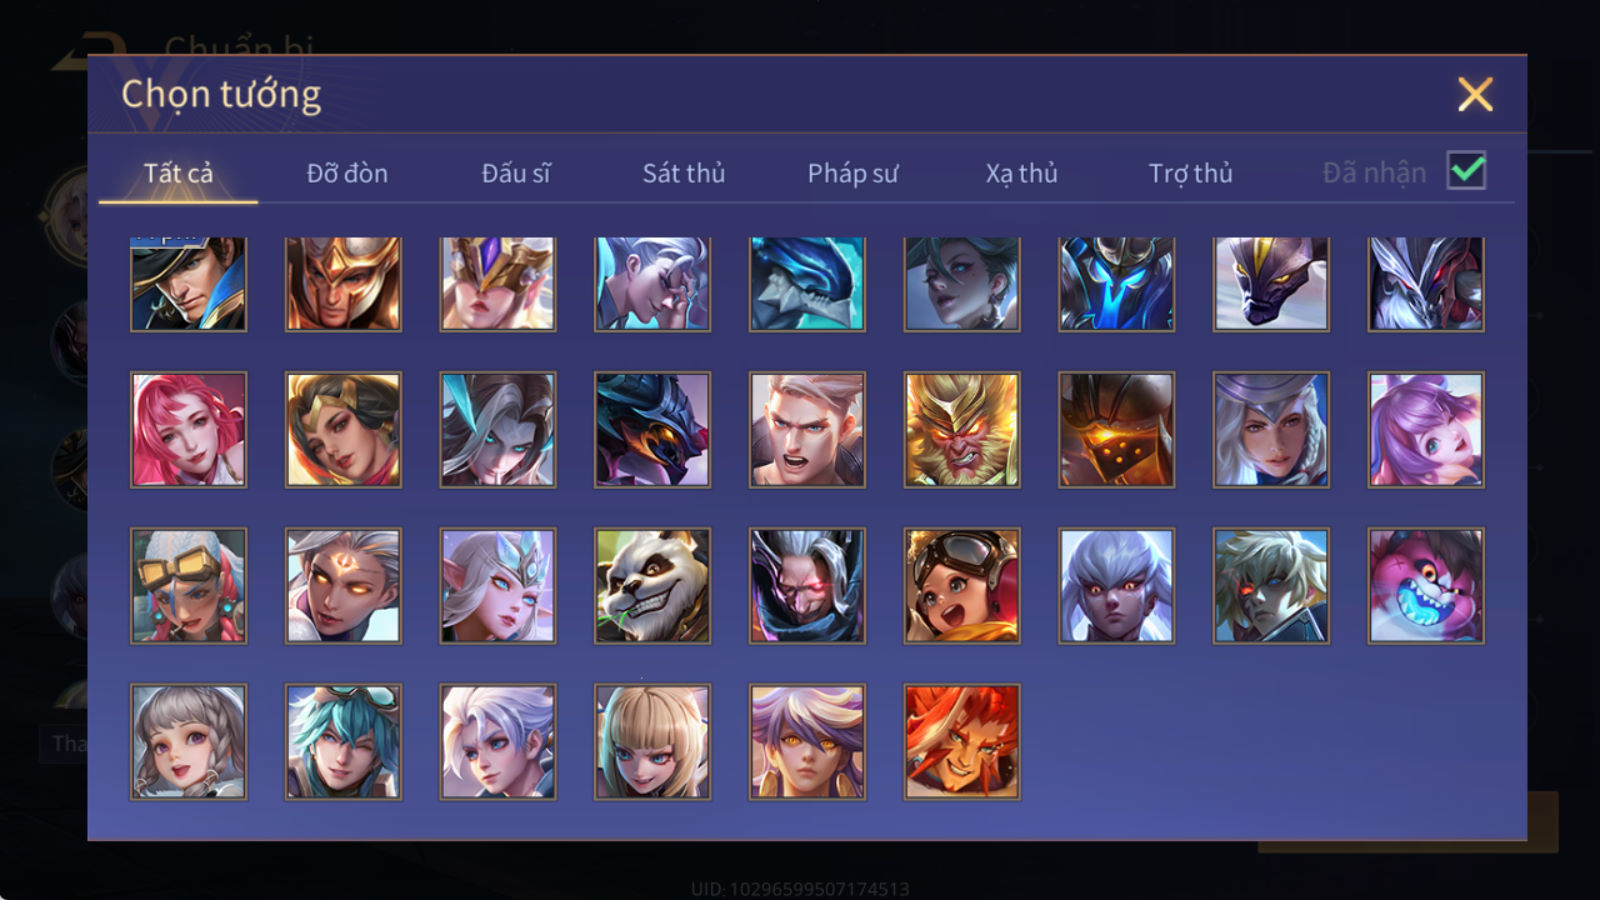Screen dimensions: 1600x900
Task: Select the purple-haired girl hero portrait
Action: pos(1426,430)
